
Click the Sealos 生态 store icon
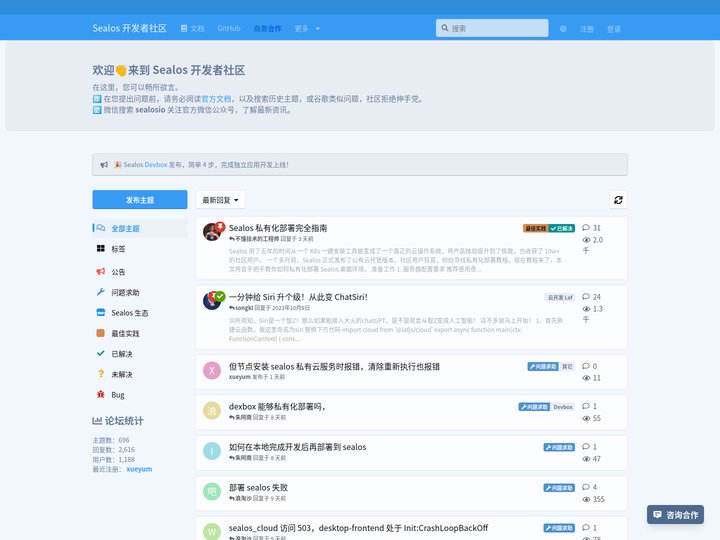tap(101, 312)
